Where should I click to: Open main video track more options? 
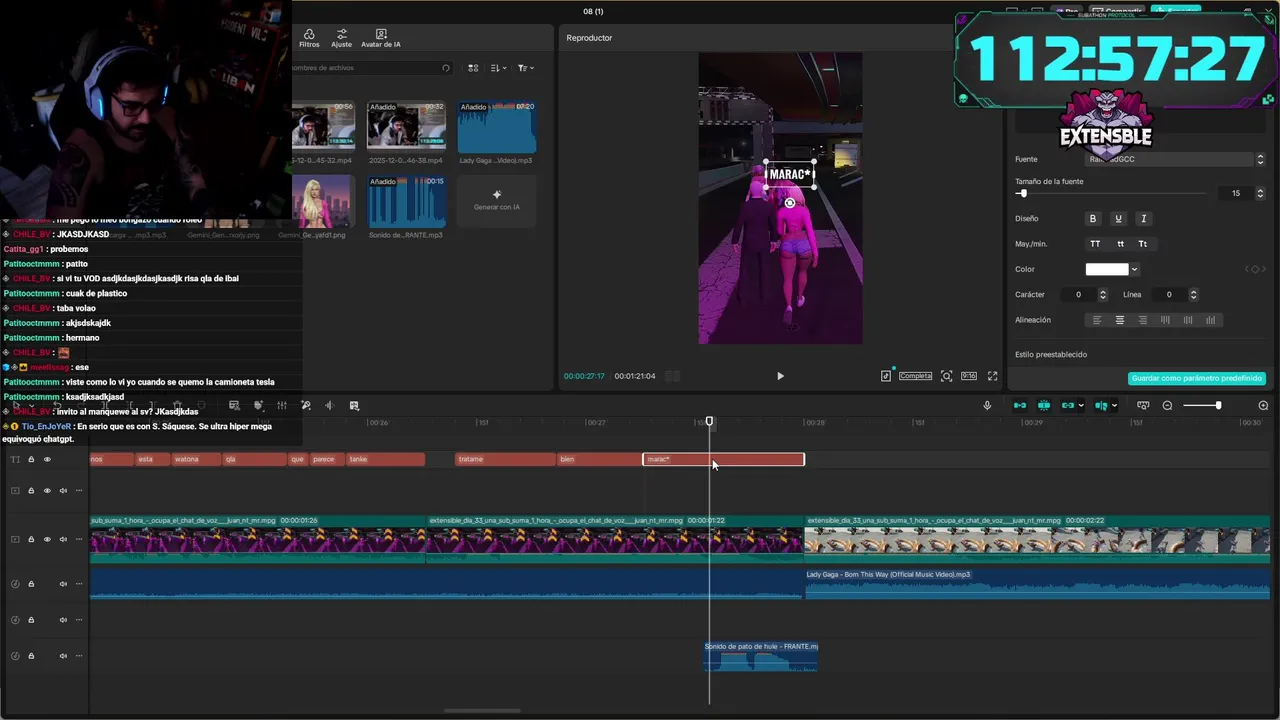pyautogui.click(x=79, y=539)
